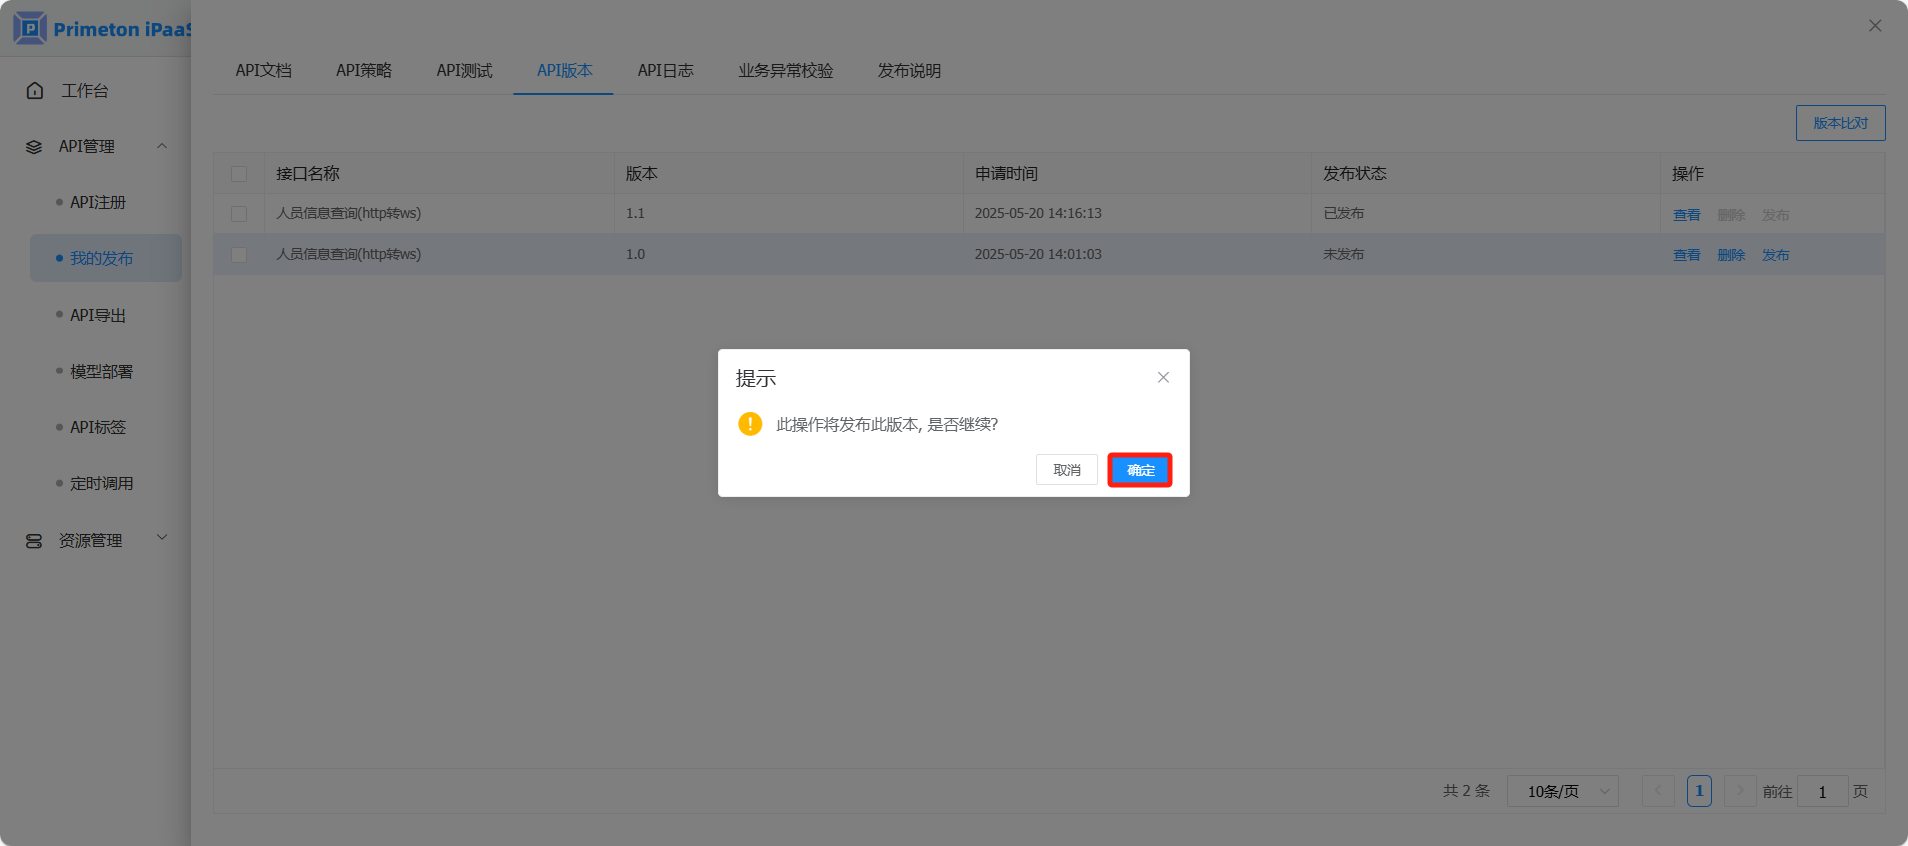Open the 发布说明 tab
Viewport: 1908px width, 846px height.
[909, 71]
